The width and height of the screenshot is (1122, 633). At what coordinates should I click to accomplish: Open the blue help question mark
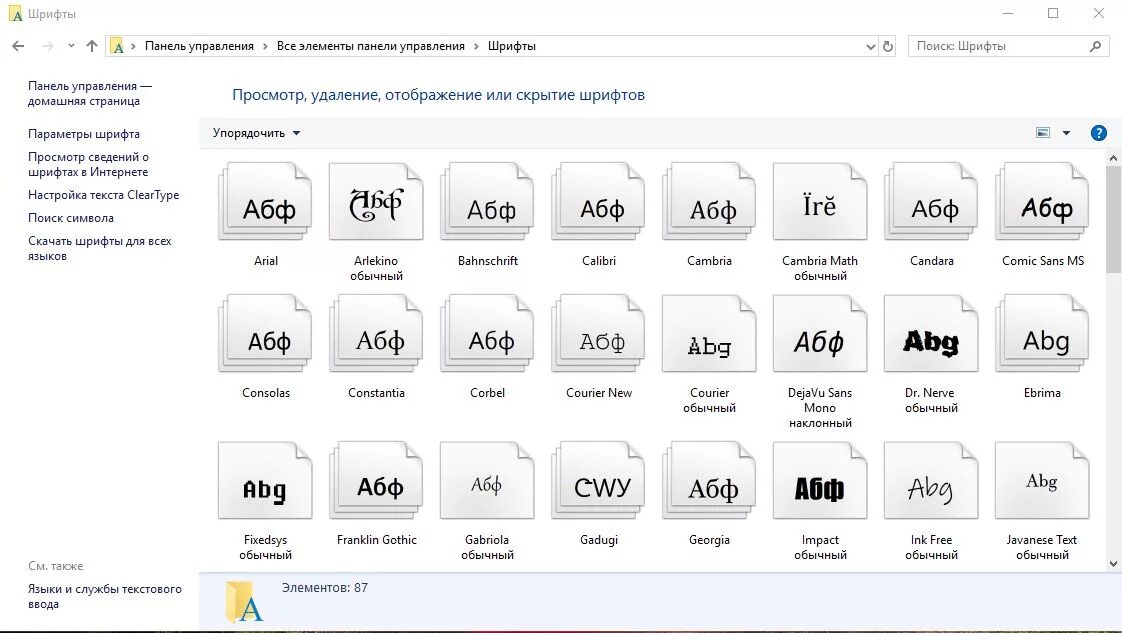(x=1098, y=133)
